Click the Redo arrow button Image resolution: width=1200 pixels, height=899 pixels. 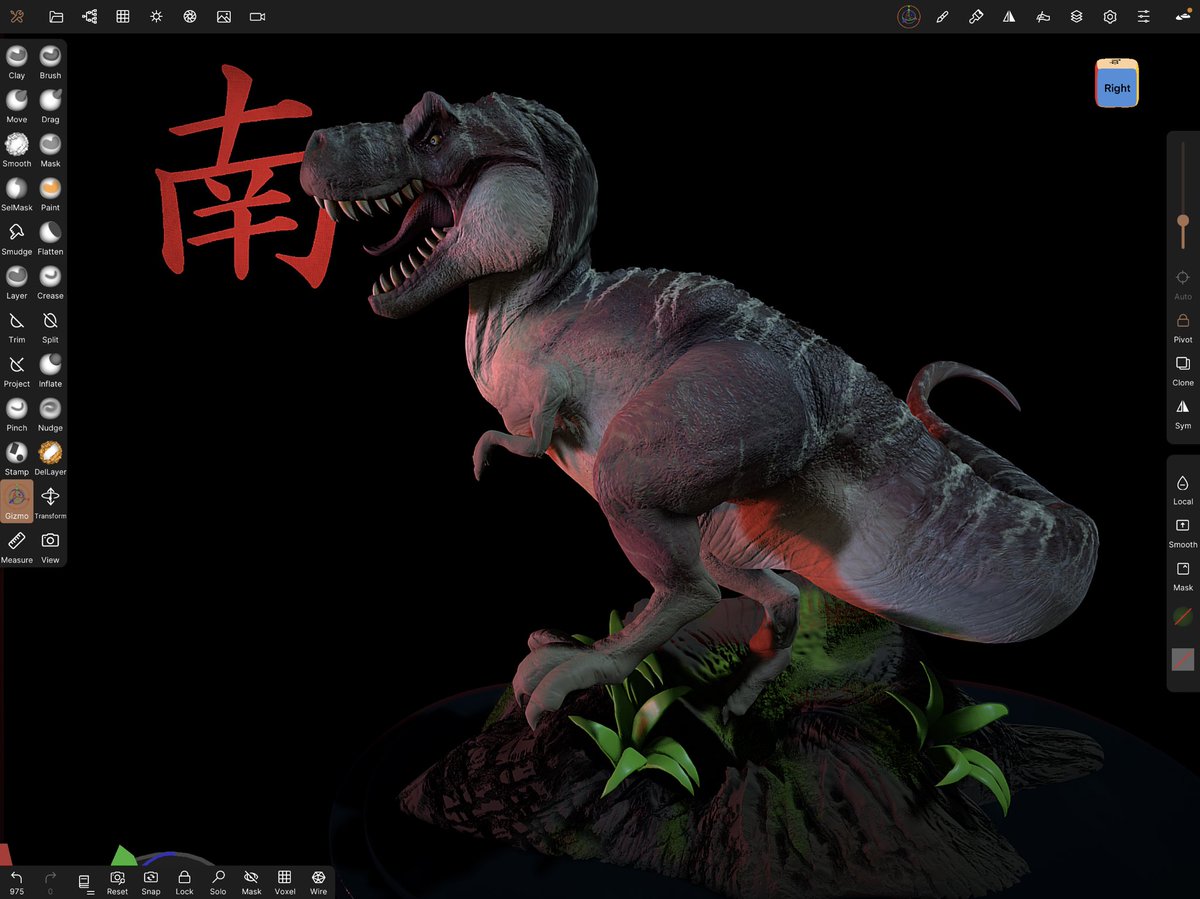[x=50, y=882]
